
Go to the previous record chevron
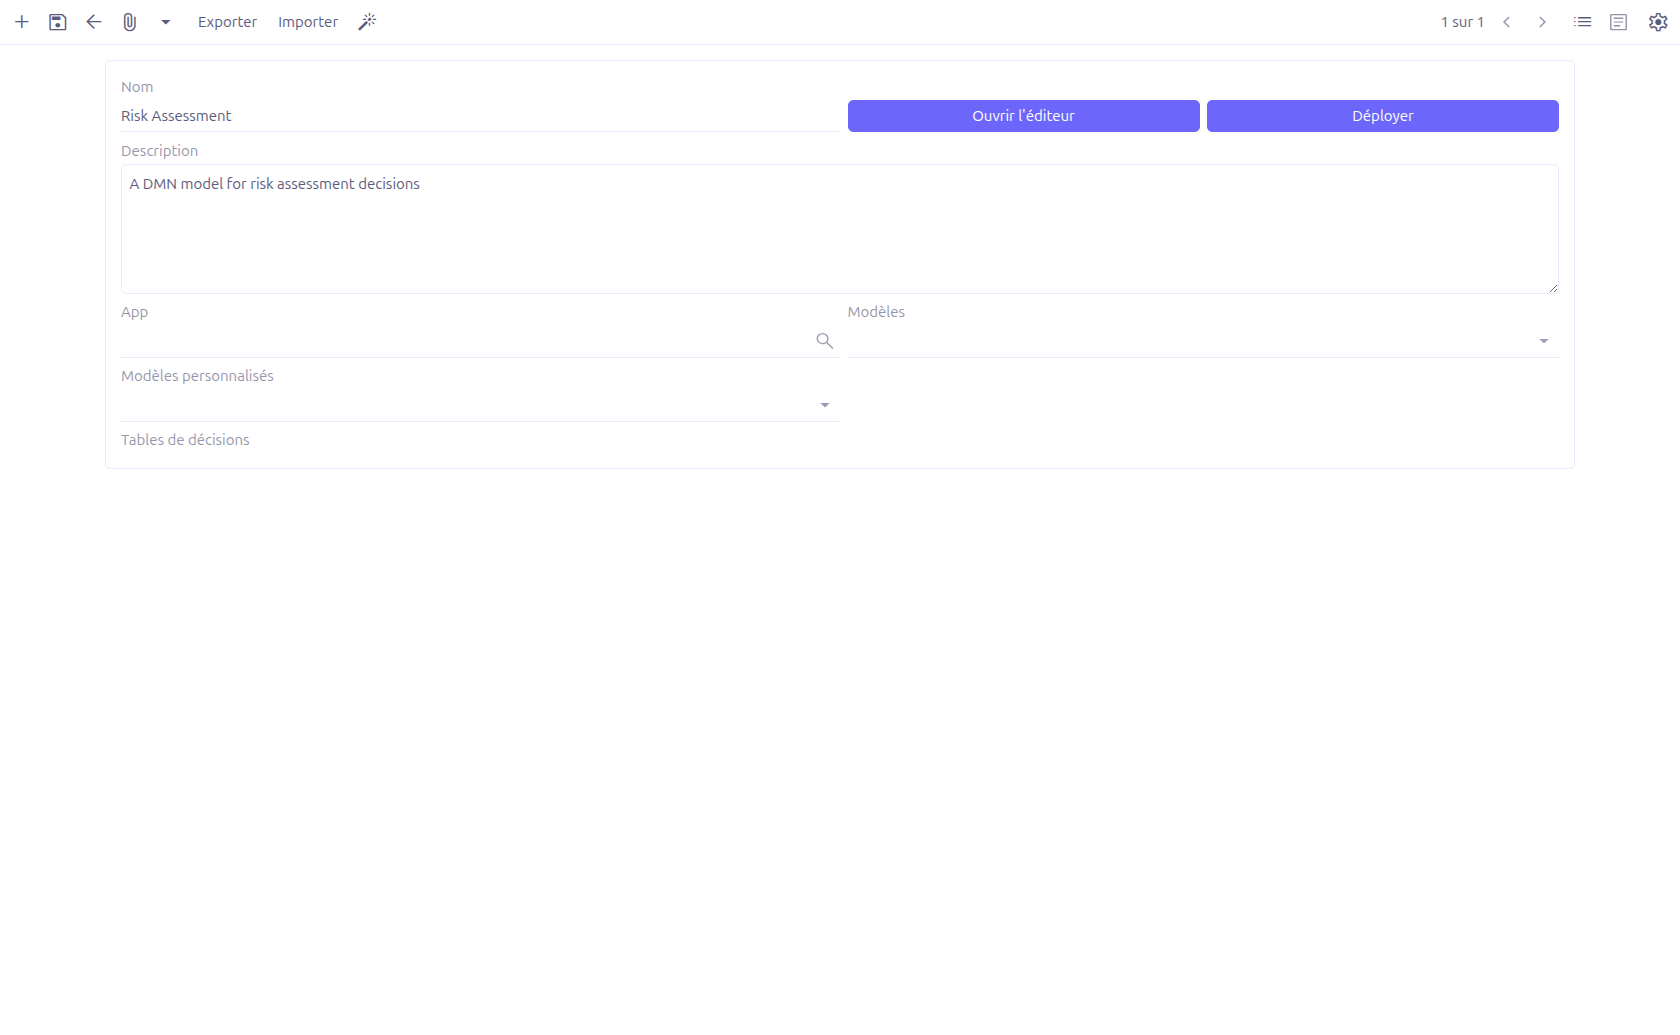pos(1507,21)
